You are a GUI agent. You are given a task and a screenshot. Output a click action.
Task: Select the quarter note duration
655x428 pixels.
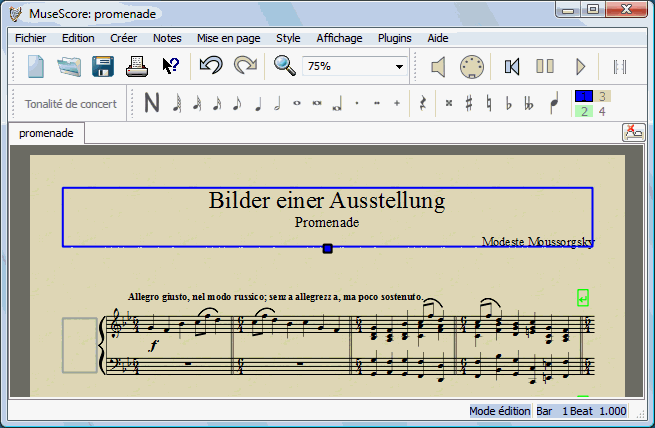click(x=258, y=103)
